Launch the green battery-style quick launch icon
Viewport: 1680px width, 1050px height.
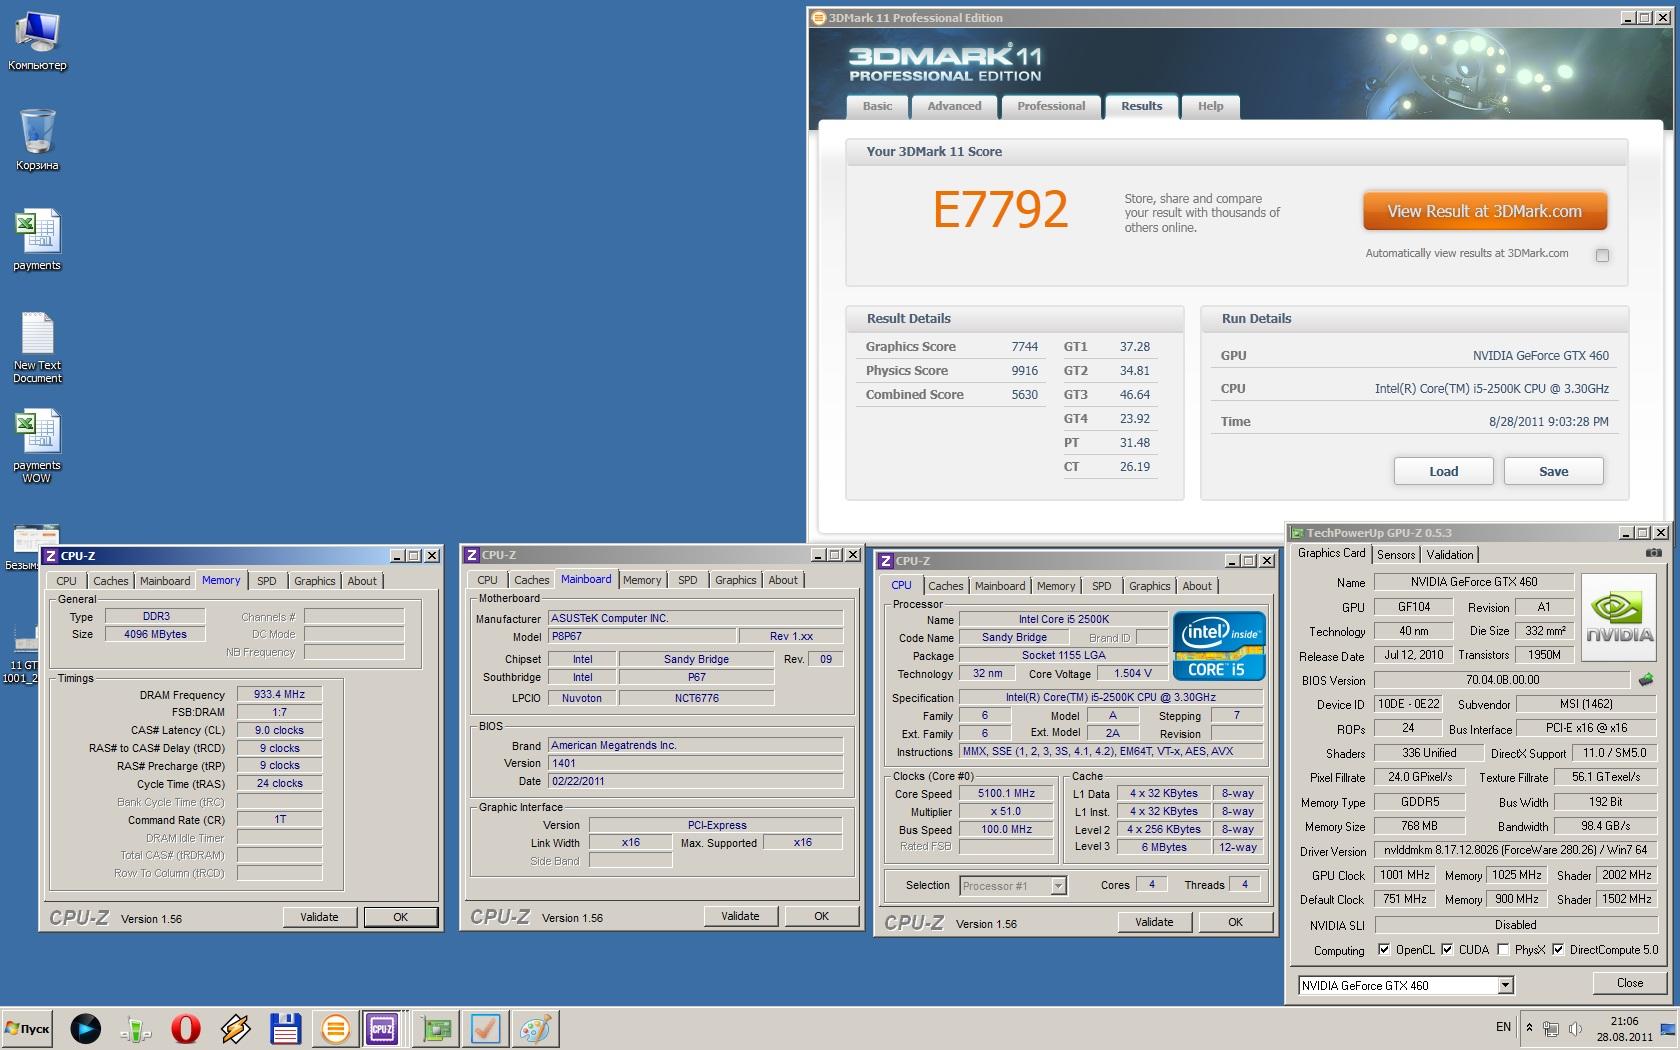pos(136,1028)
